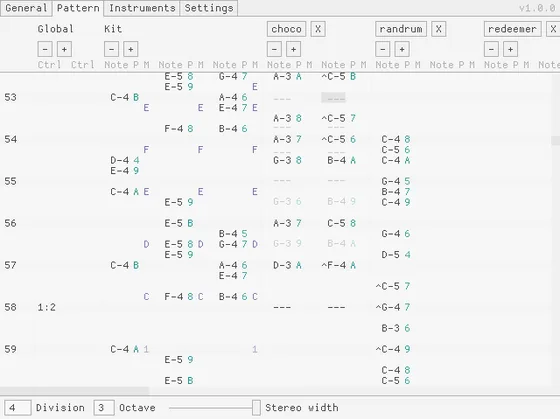Select the C-4 A E note cell
Screen dimensions: 560x419
point(130,192)
